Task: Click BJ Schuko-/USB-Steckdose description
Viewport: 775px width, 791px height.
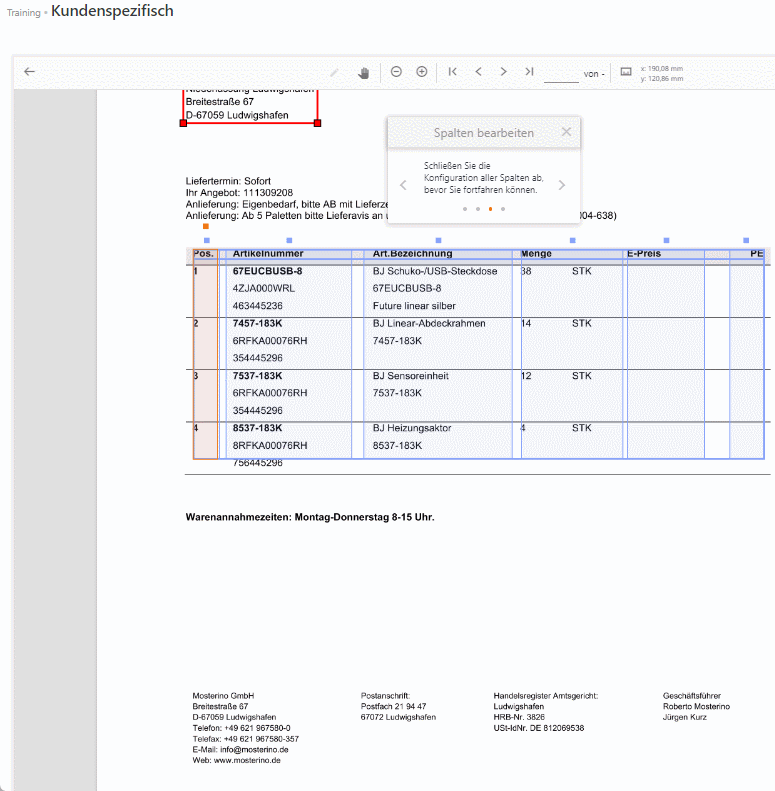Action: pyautogui.click(x=435, y=271)
